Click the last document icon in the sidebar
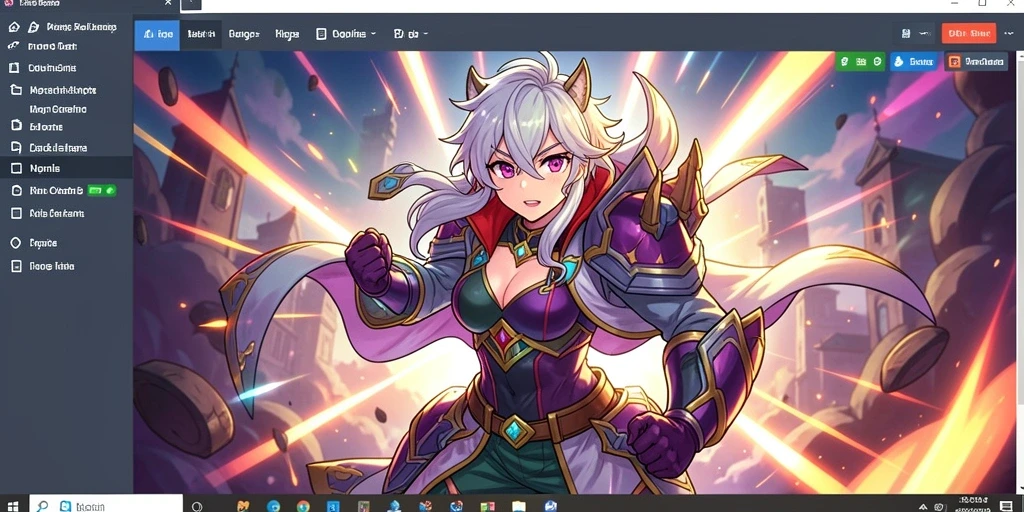The height and width of the screenshot is (512, 1024). [16, 266]
